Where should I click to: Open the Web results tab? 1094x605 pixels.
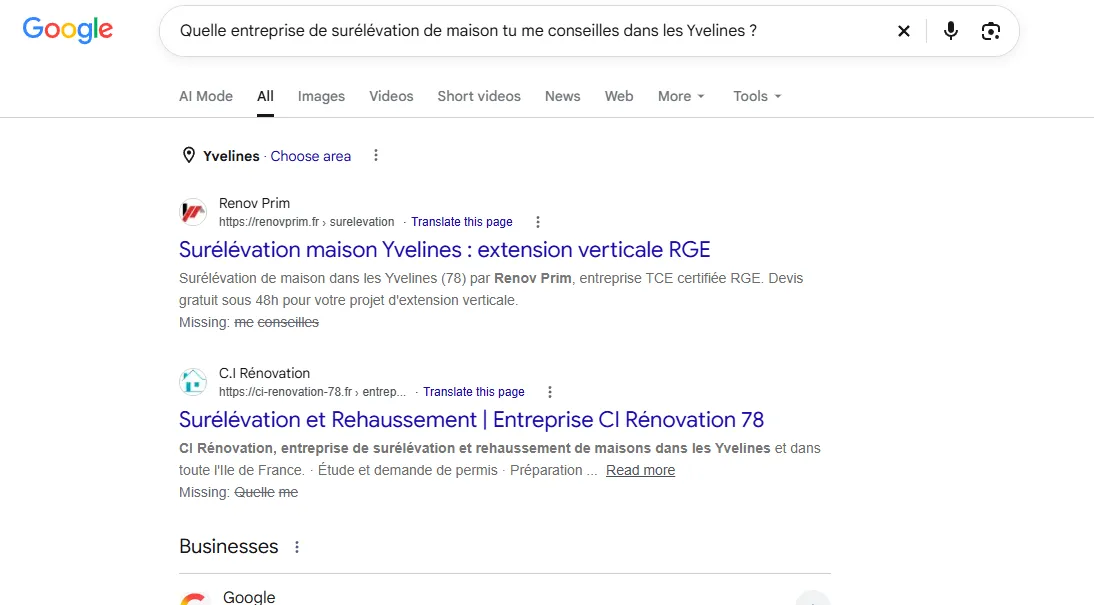[619, 96]
